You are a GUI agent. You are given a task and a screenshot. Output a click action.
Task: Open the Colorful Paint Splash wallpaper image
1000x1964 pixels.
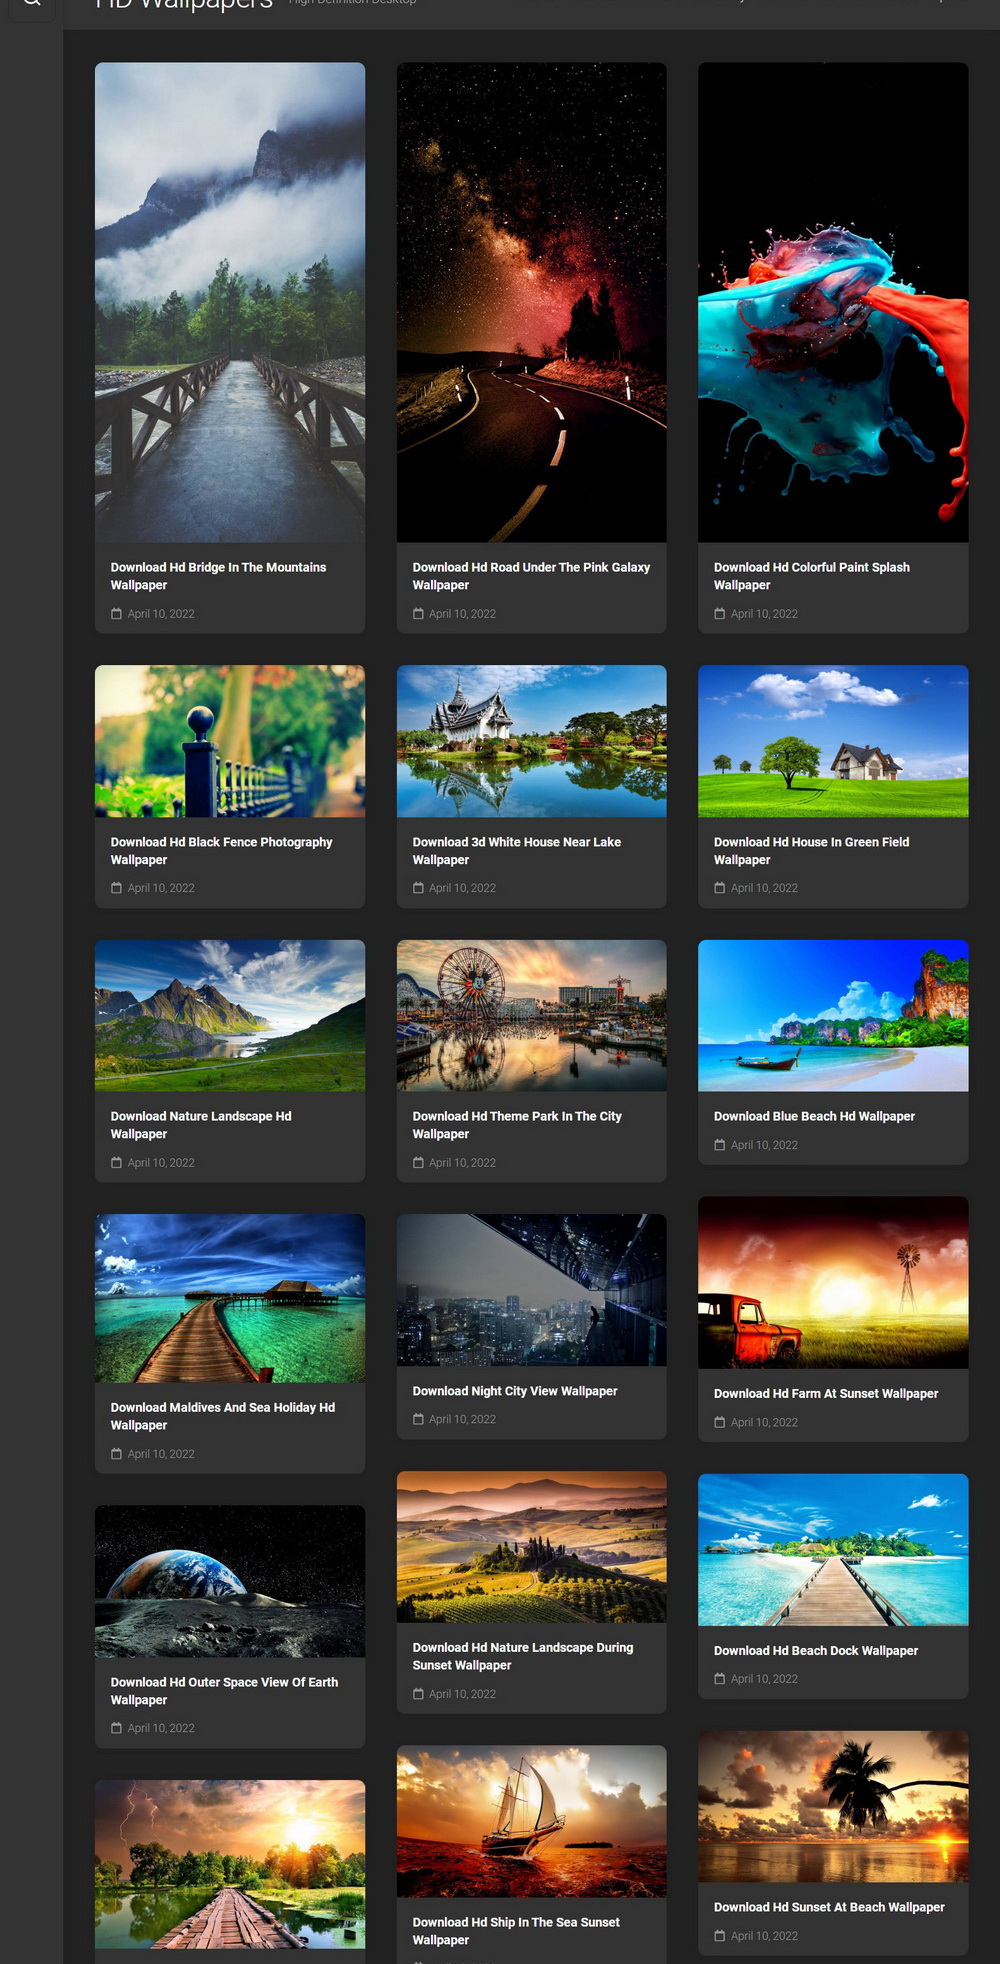(832, 302)
